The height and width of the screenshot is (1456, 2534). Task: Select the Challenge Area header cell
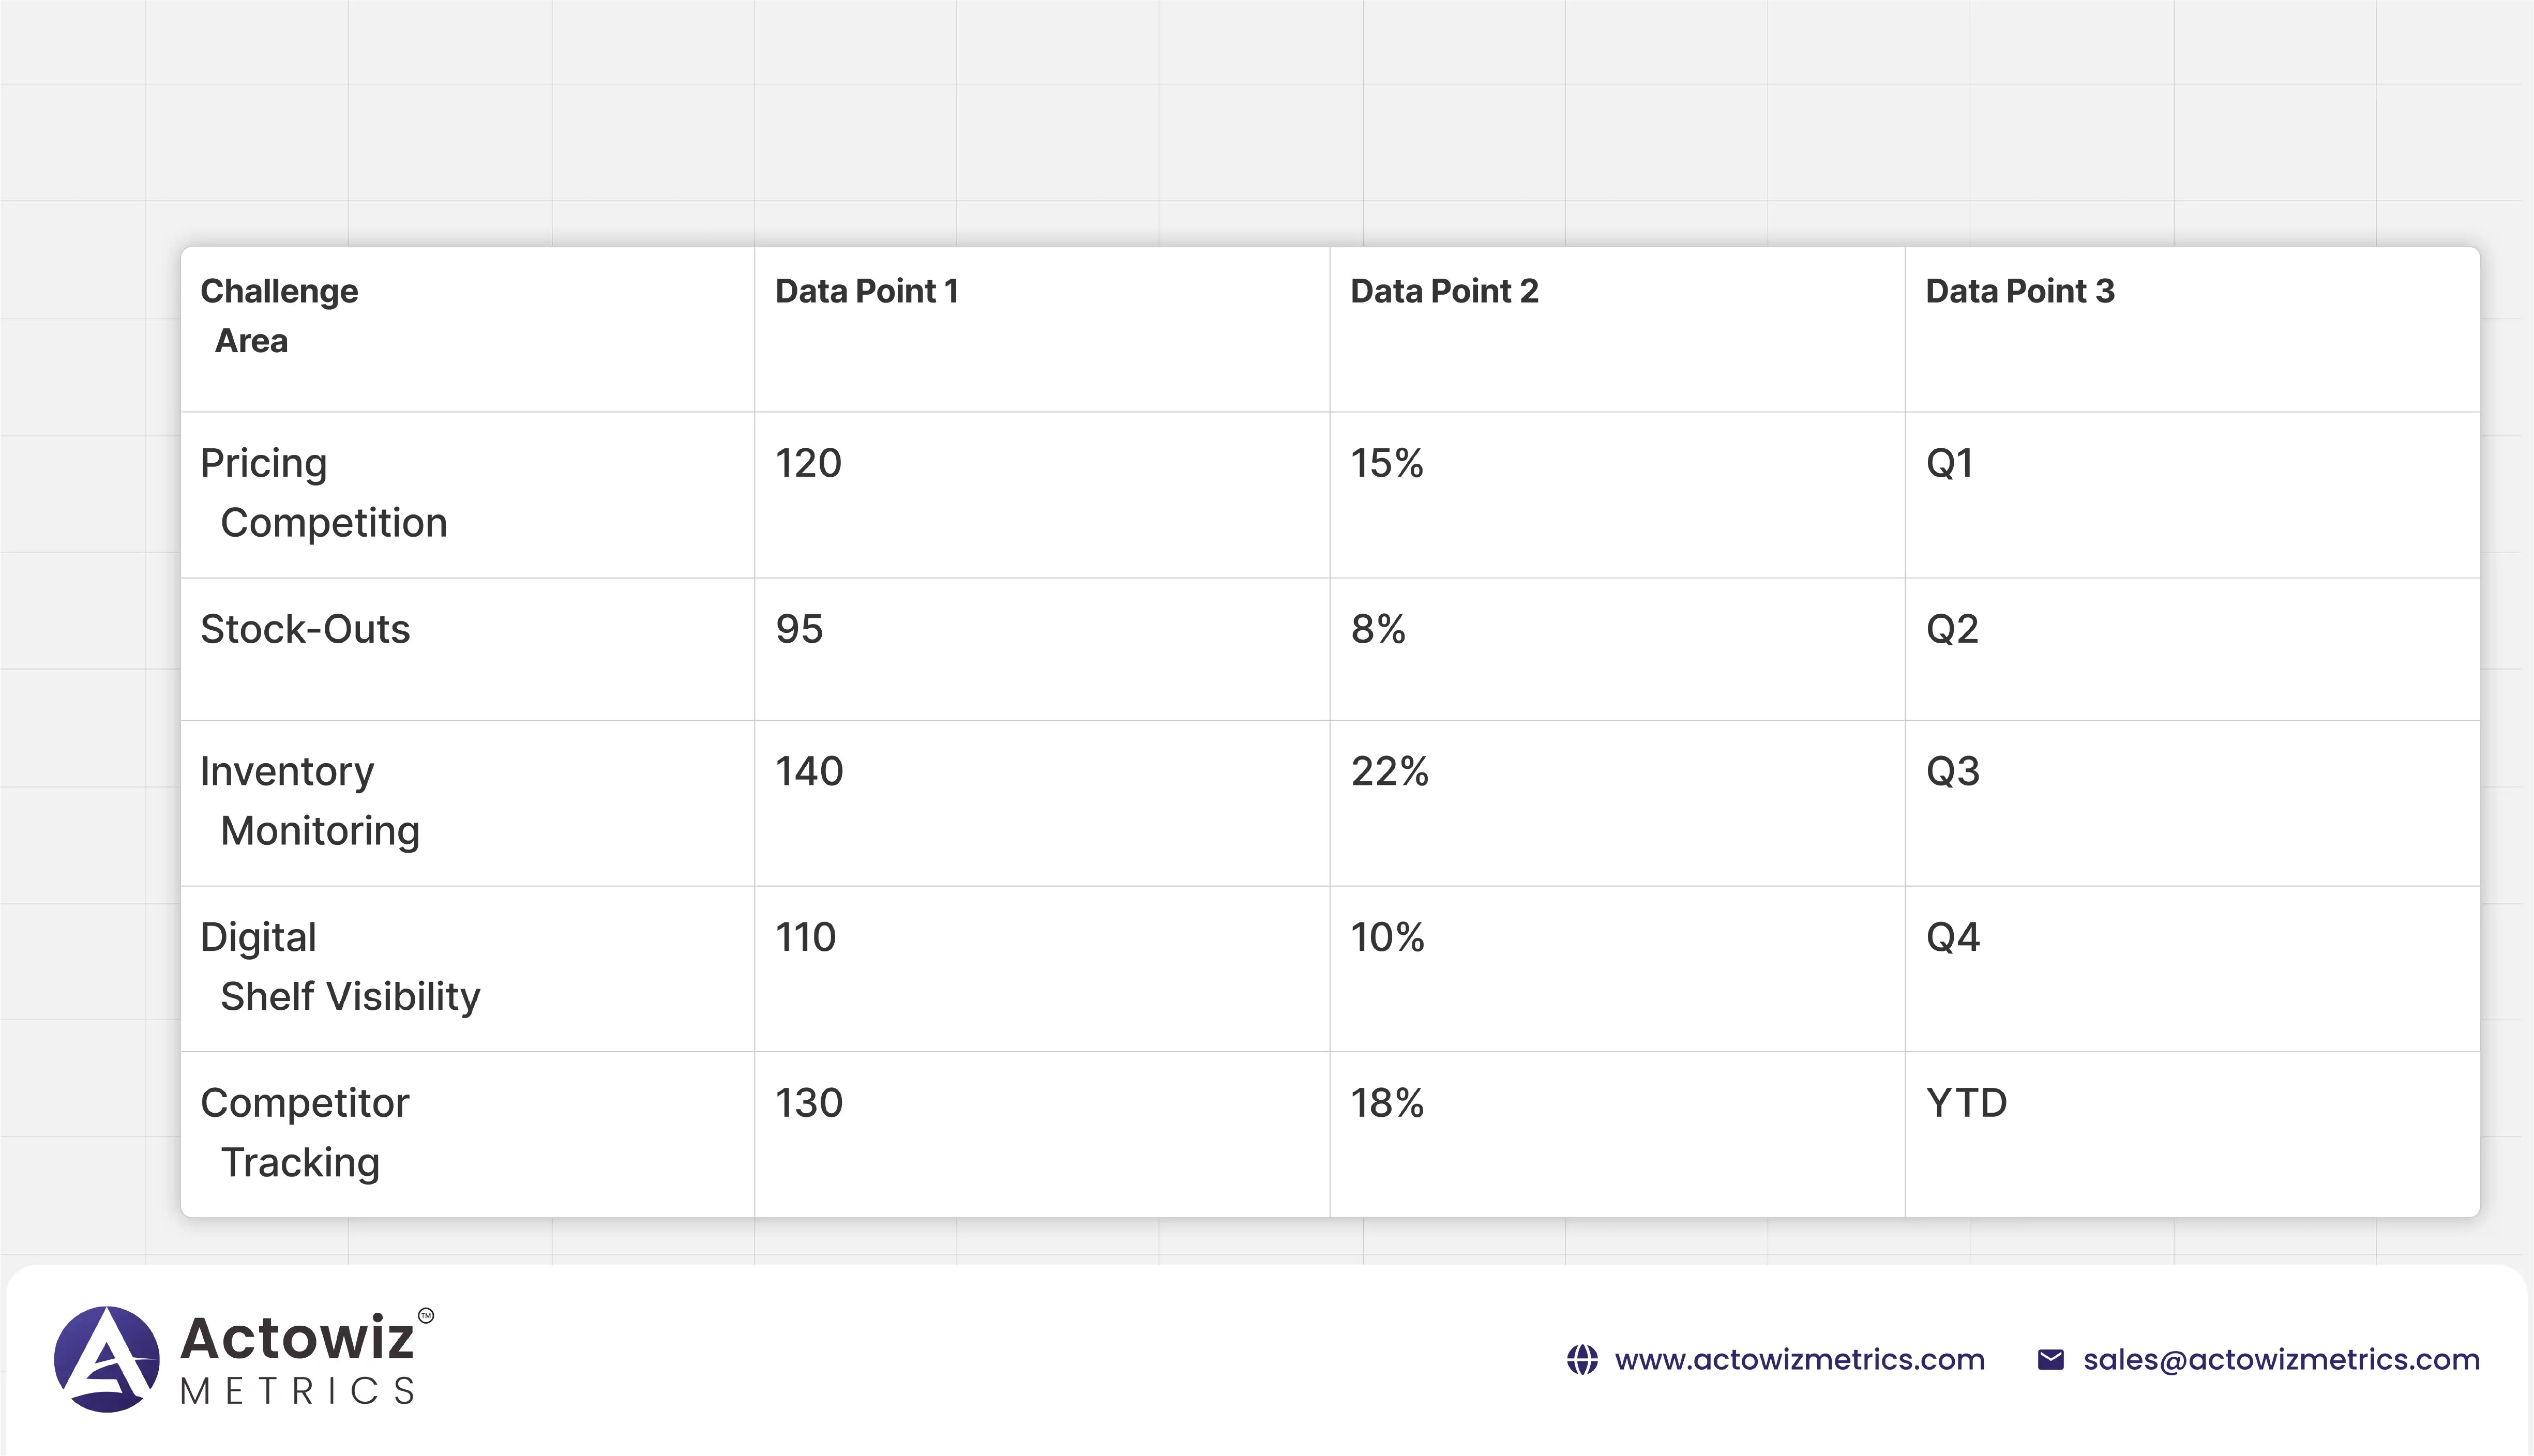tap(279, 315)
